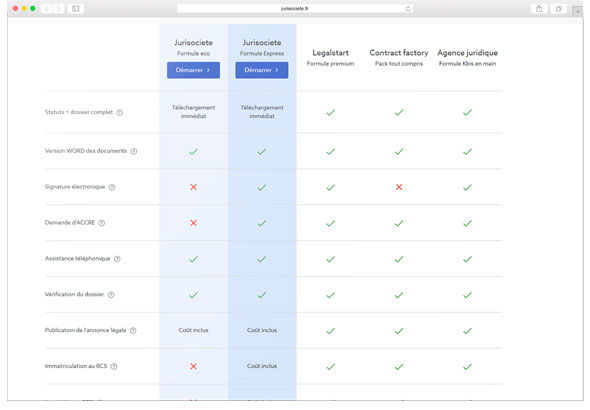The image size is (590, 410).
Task: Reload the page using the refresh icon
Action: [408, 8]
